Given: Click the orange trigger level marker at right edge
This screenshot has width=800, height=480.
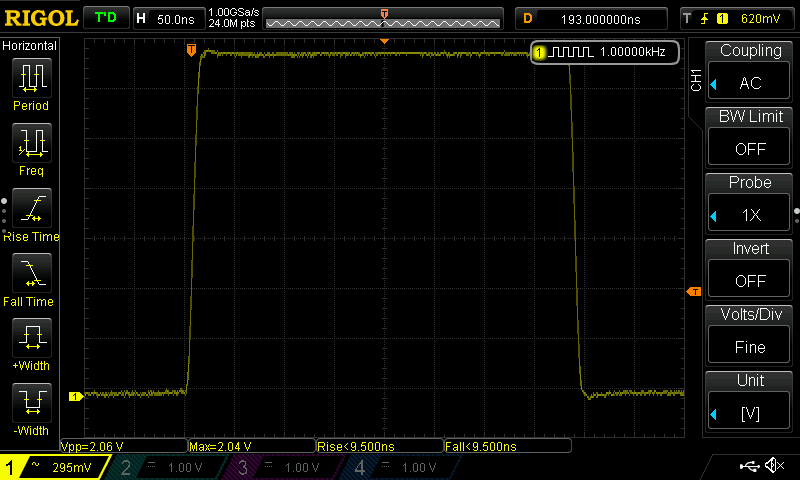Looking at the screenshot, I should [x=694, y=291].
